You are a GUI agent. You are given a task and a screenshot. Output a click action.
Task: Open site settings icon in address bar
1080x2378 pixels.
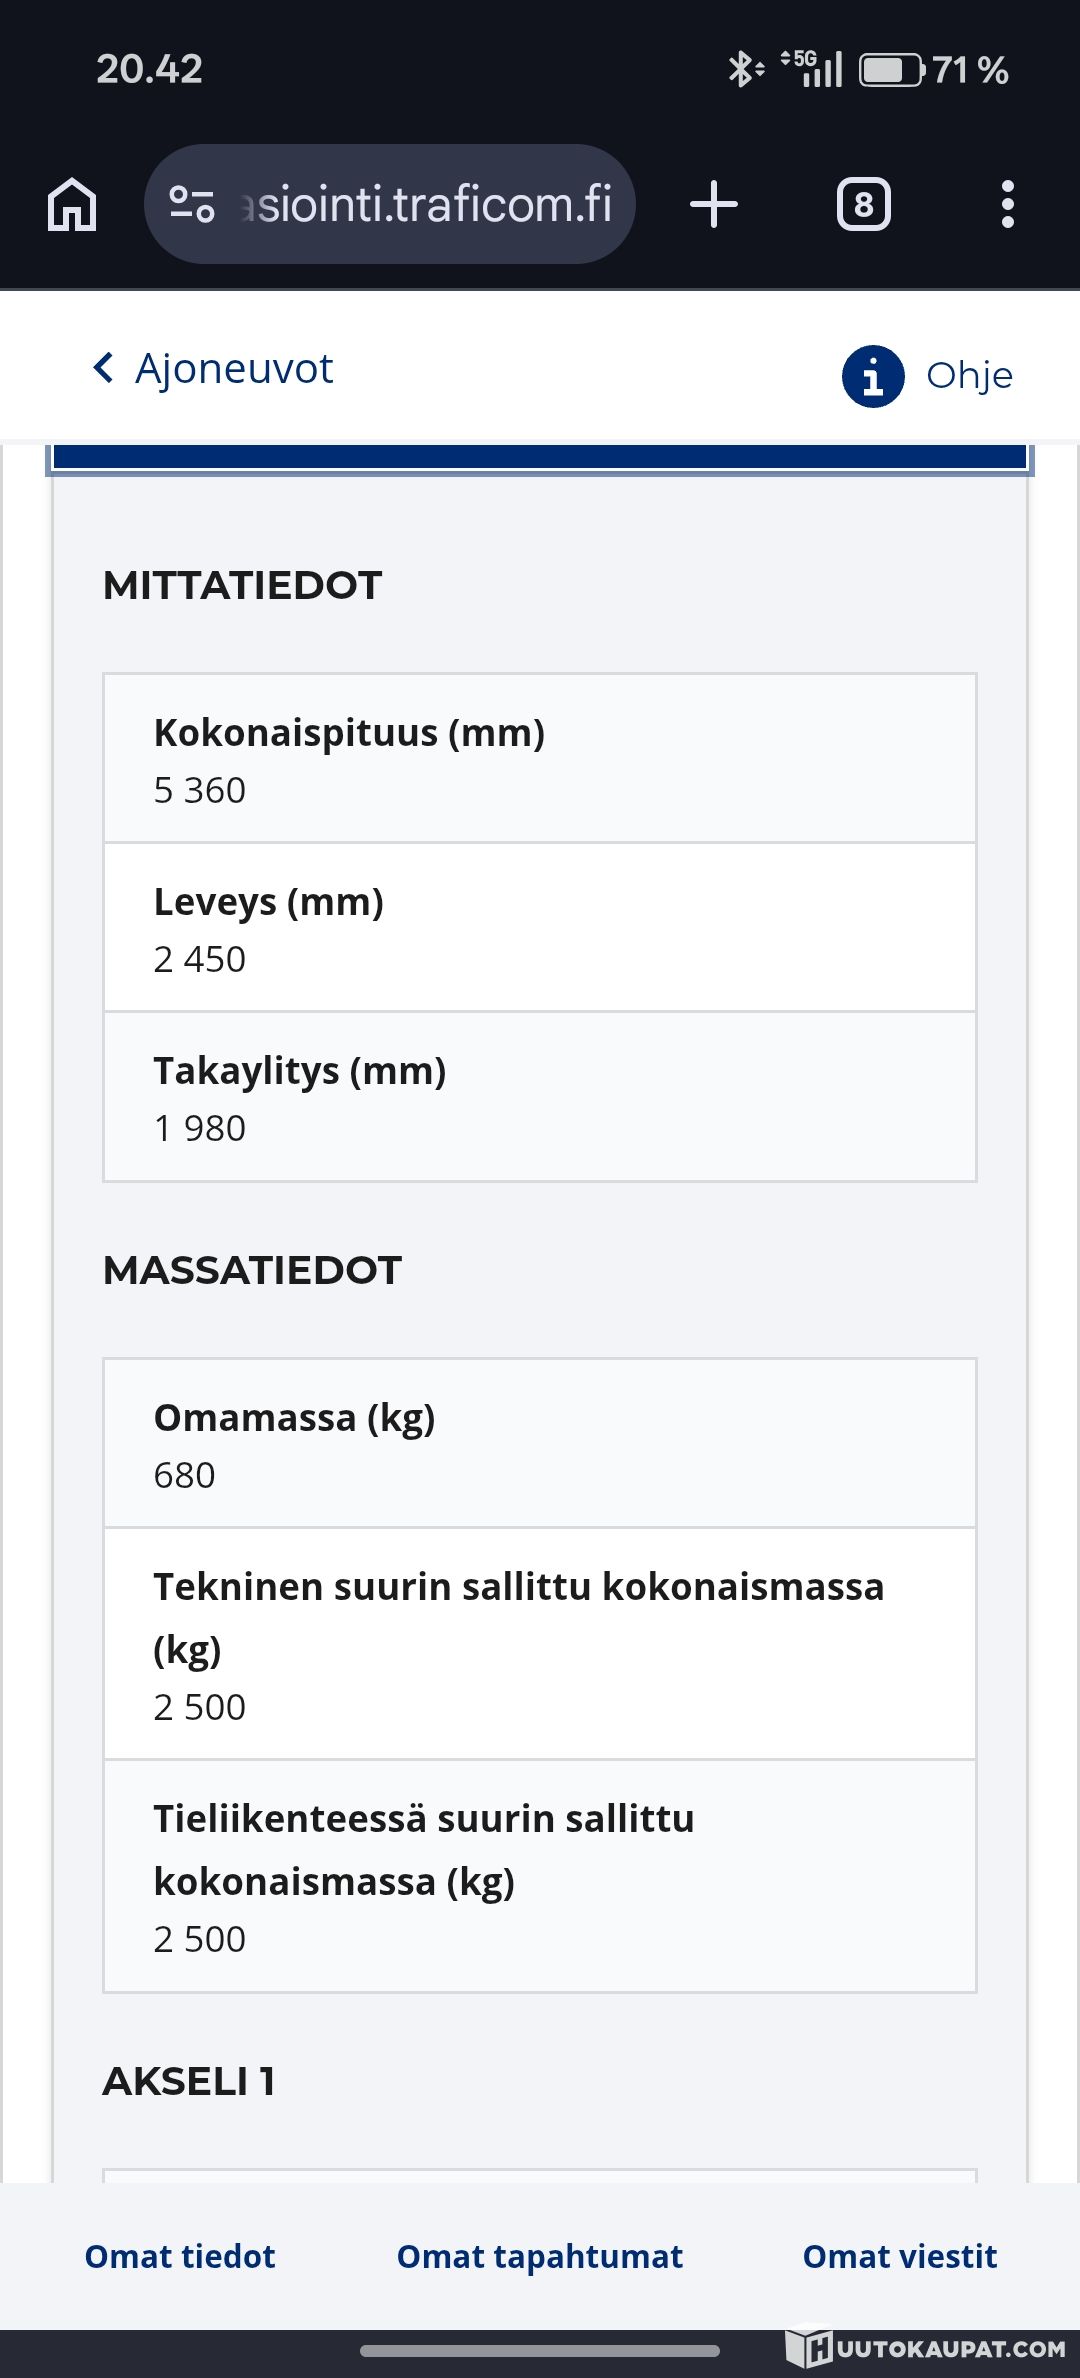191,205
